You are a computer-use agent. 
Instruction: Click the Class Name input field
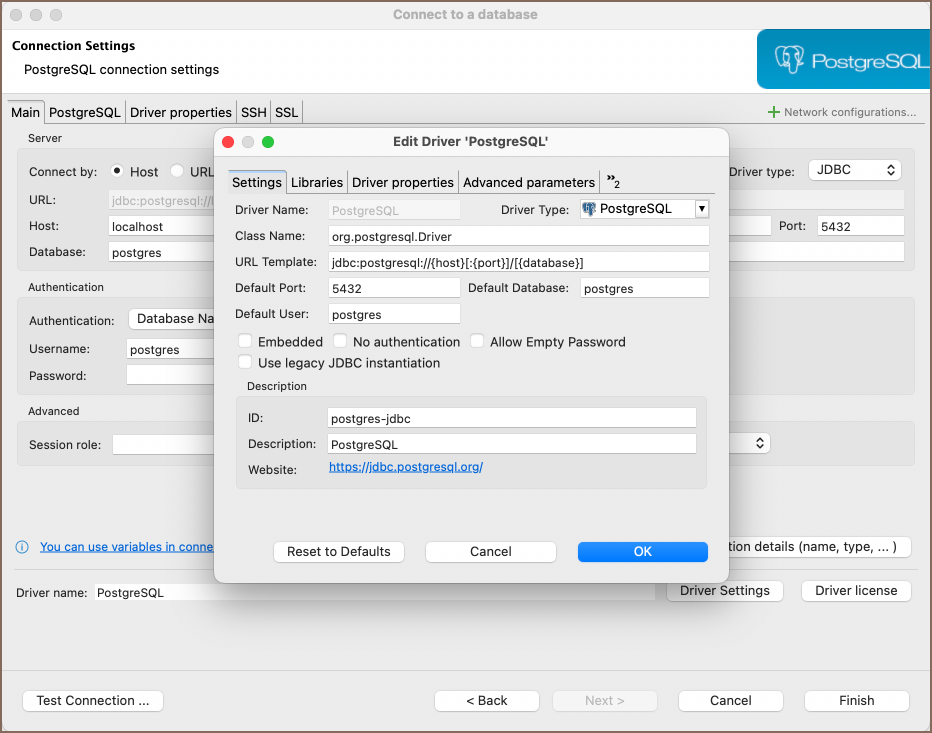pos(518,236)
